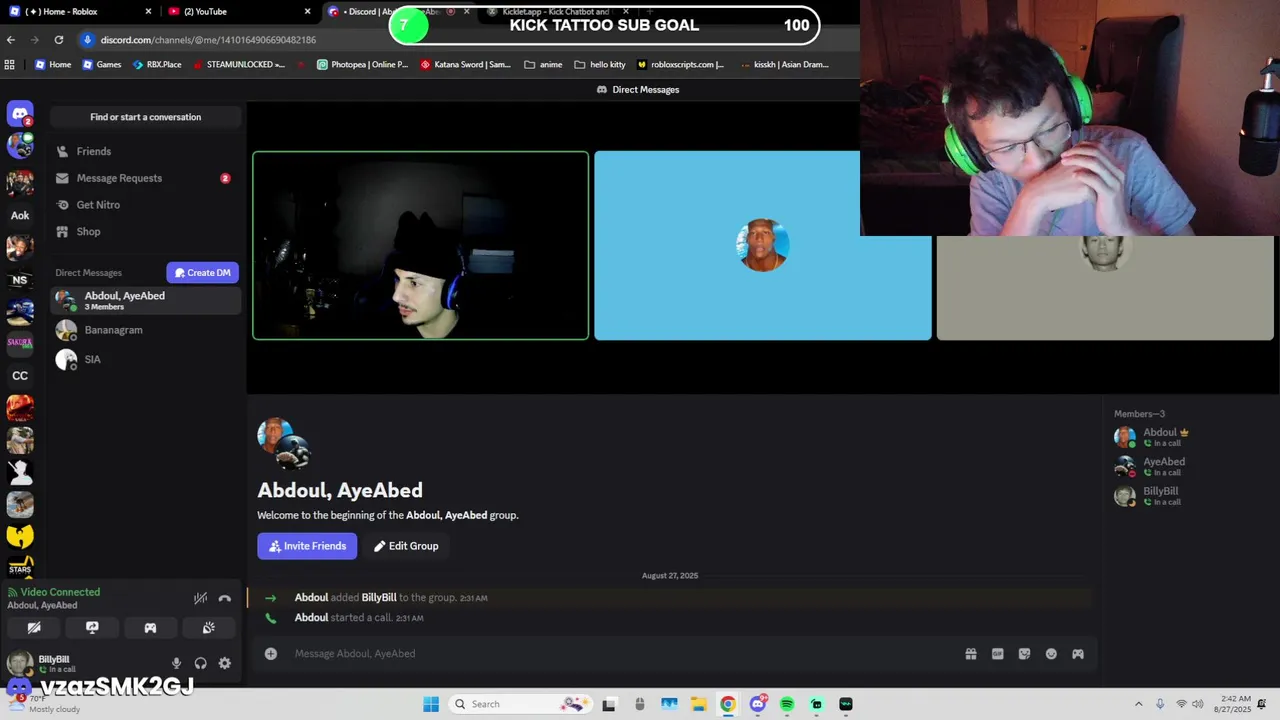Open the Games bookmark
This screenshot has height=720, width=1280.
point(102,65)
